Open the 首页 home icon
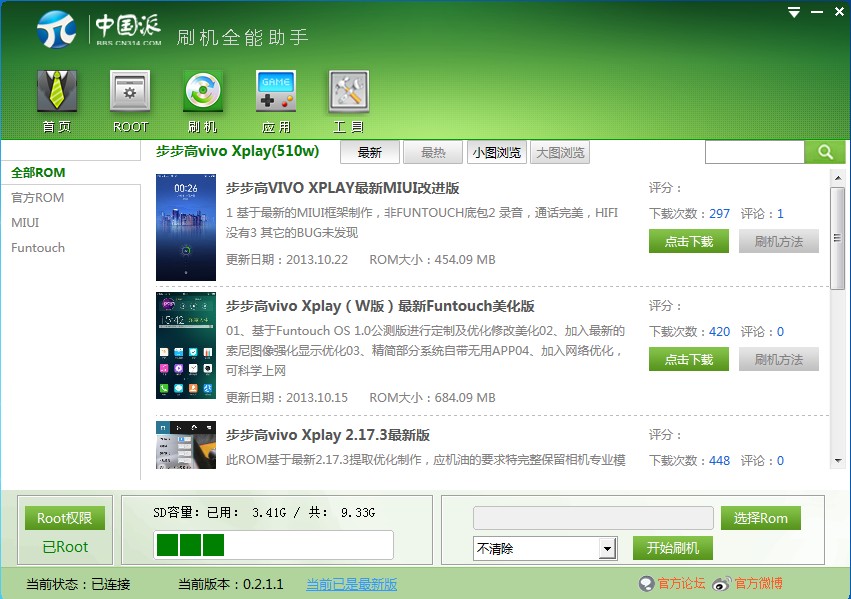 coord(57,102)
